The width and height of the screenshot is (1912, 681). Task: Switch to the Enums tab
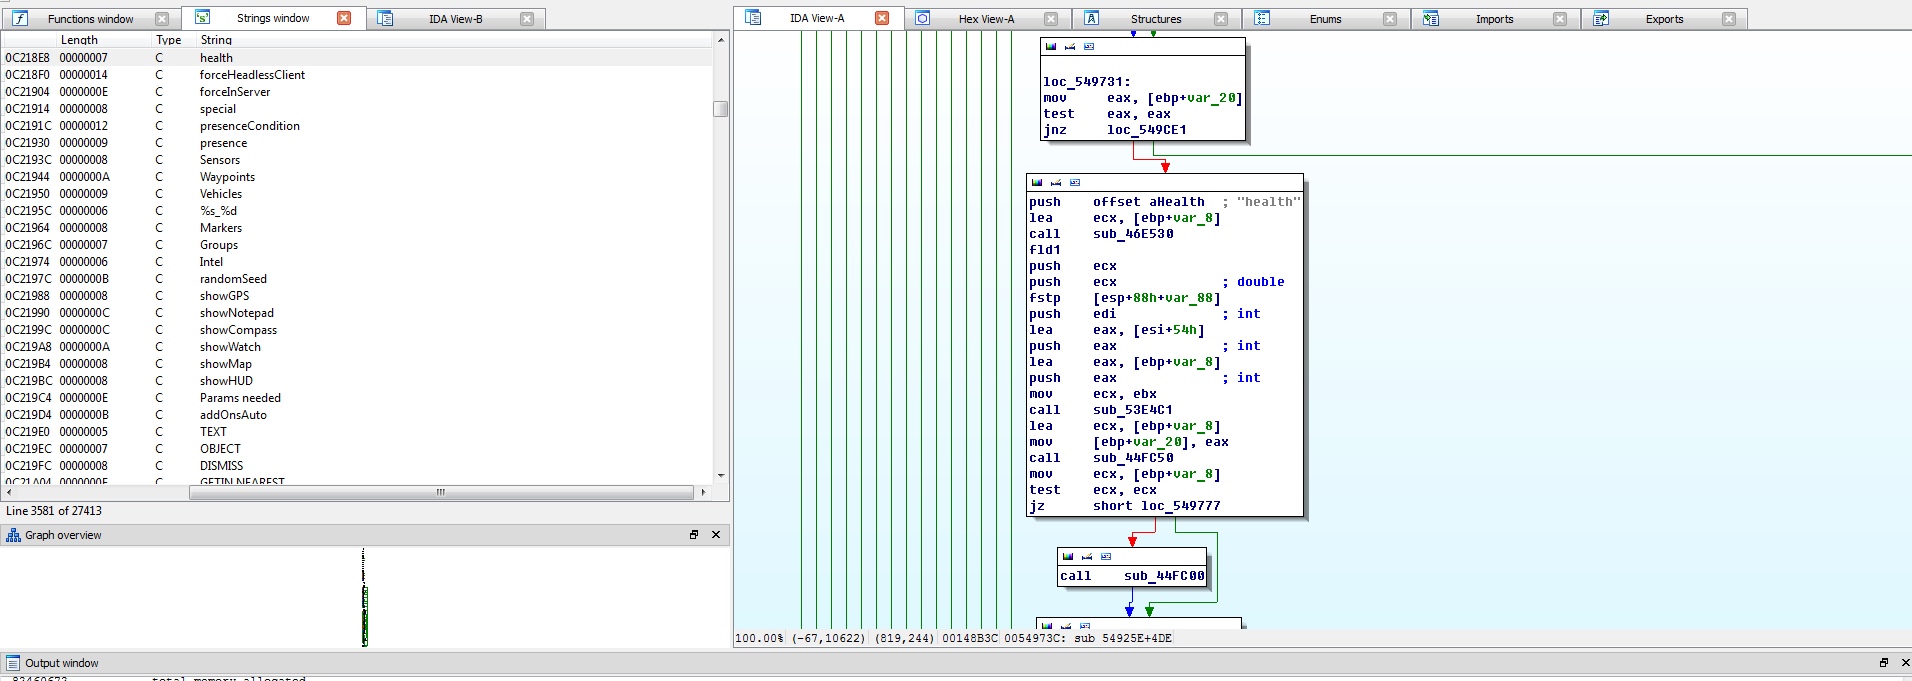(x=1325, y=19)
